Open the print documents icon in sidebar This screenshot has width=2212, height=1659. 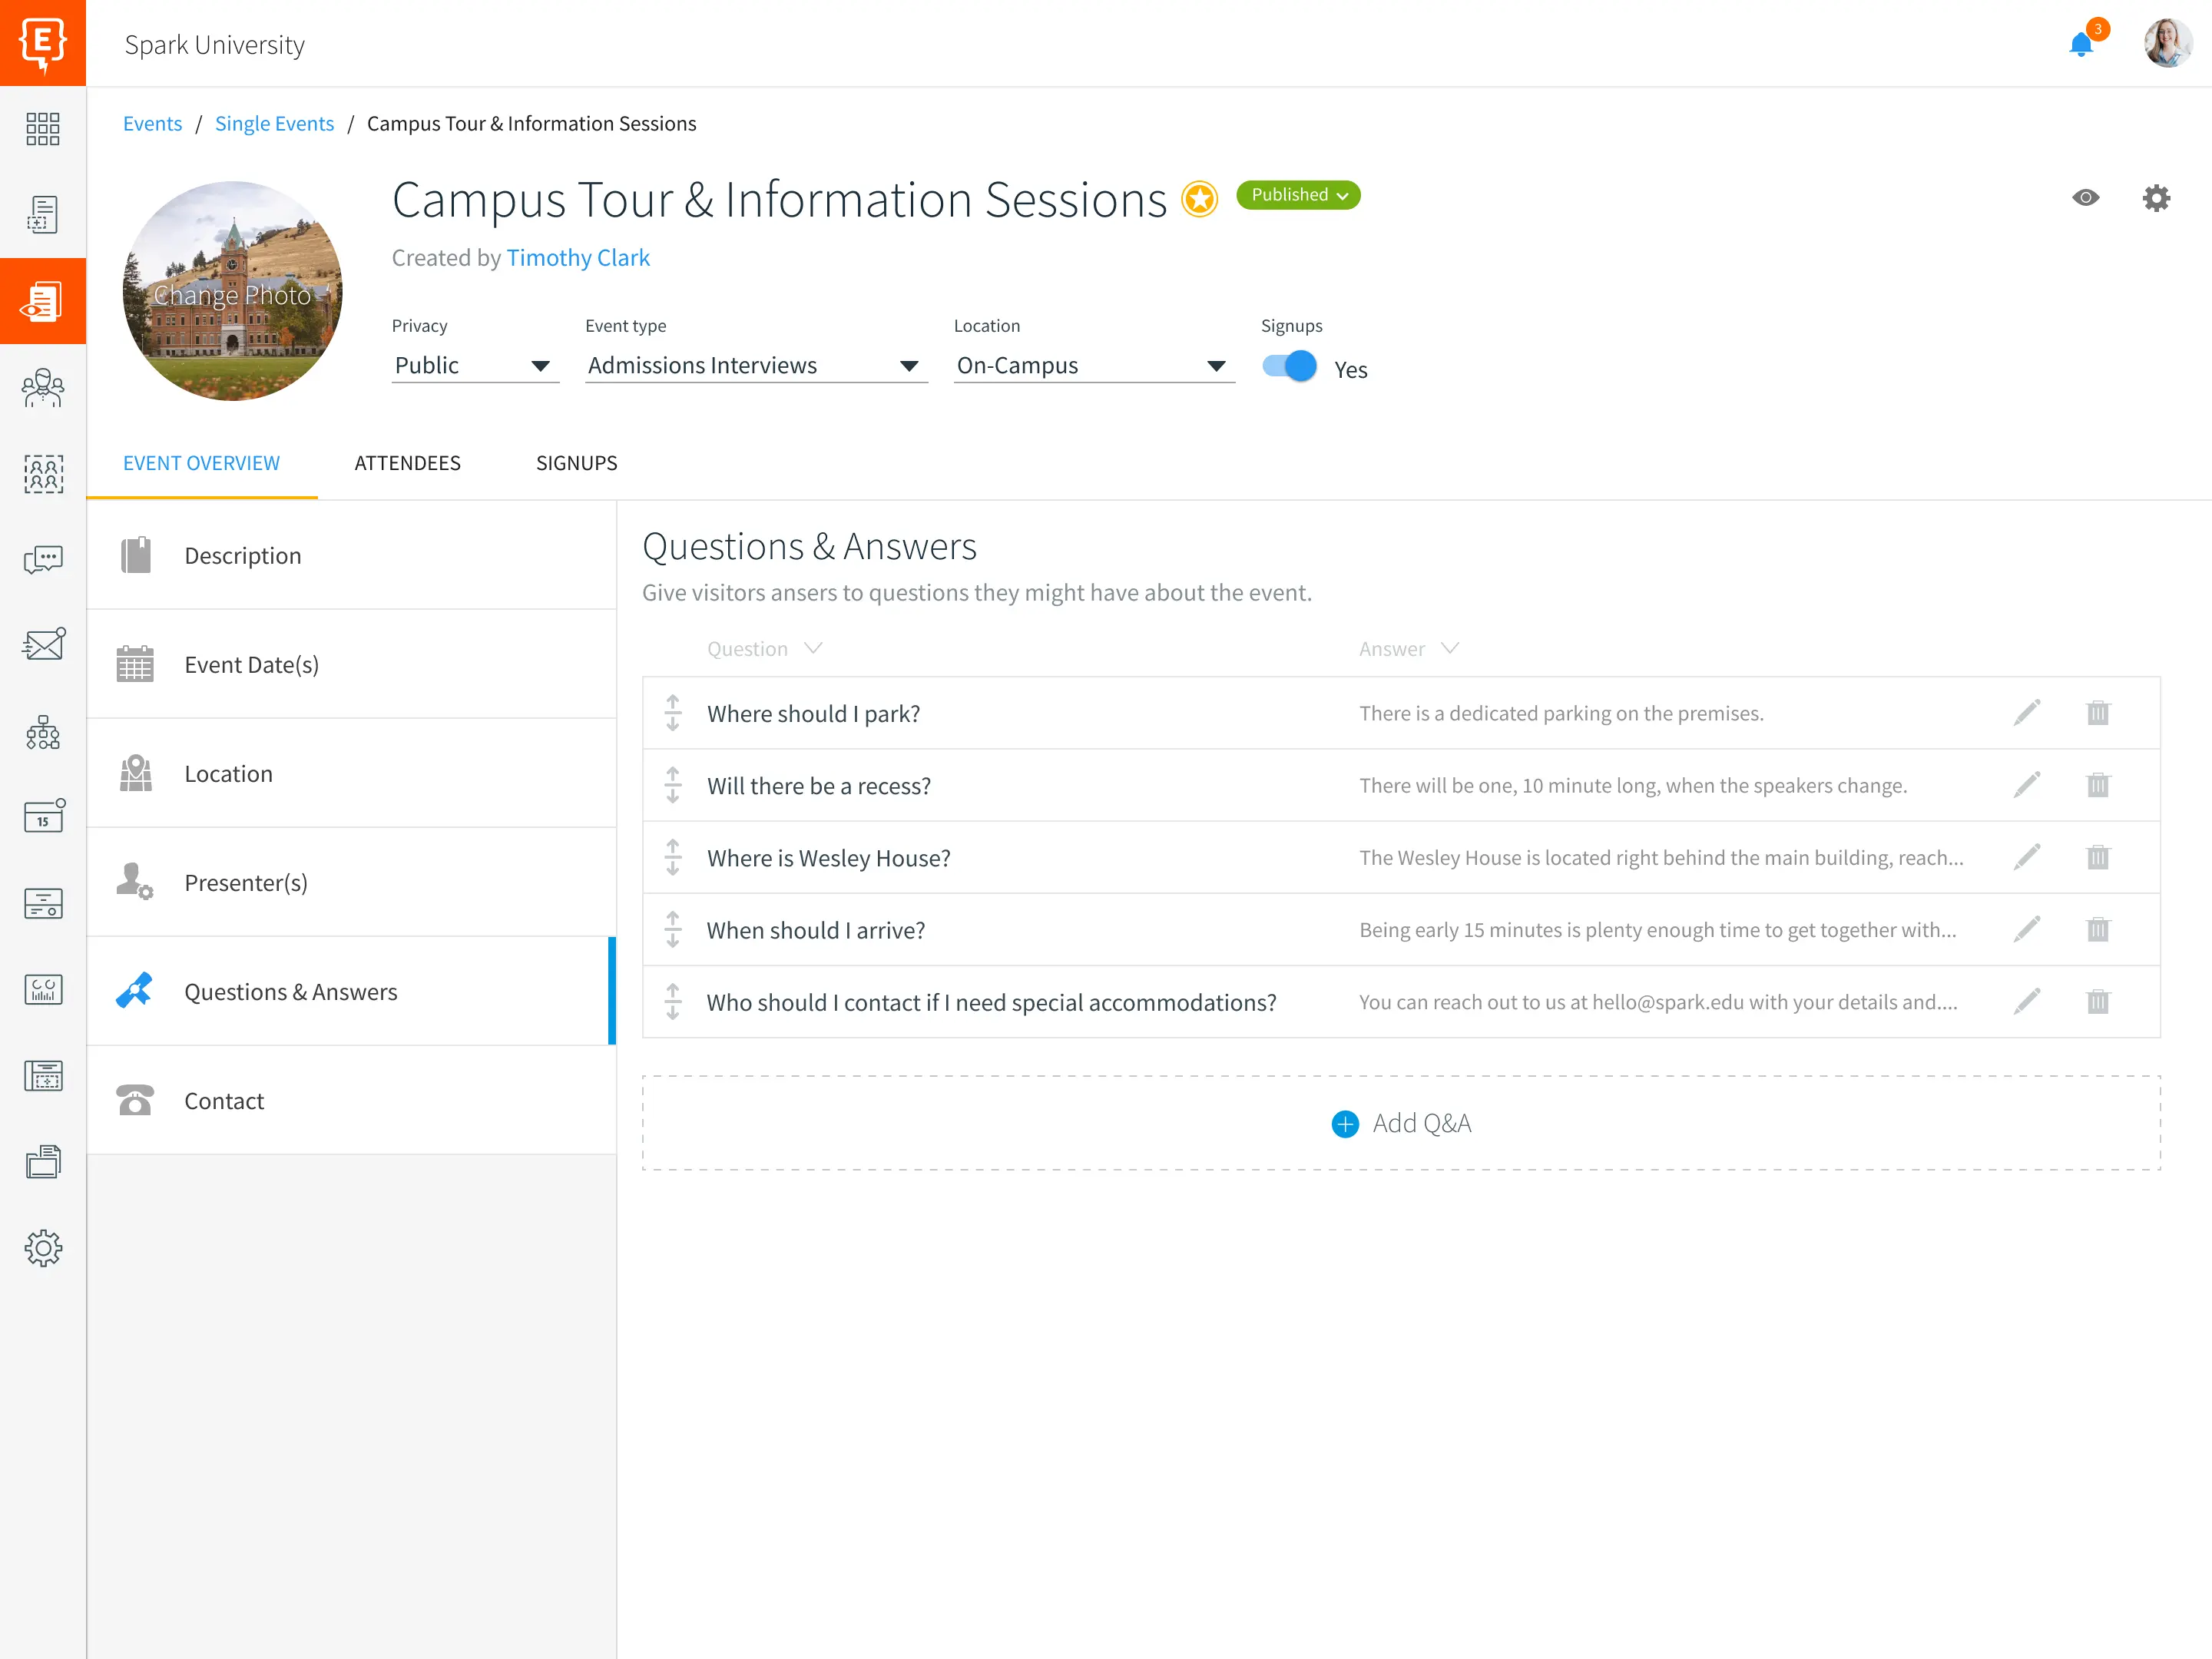[x=43, y=1161]
